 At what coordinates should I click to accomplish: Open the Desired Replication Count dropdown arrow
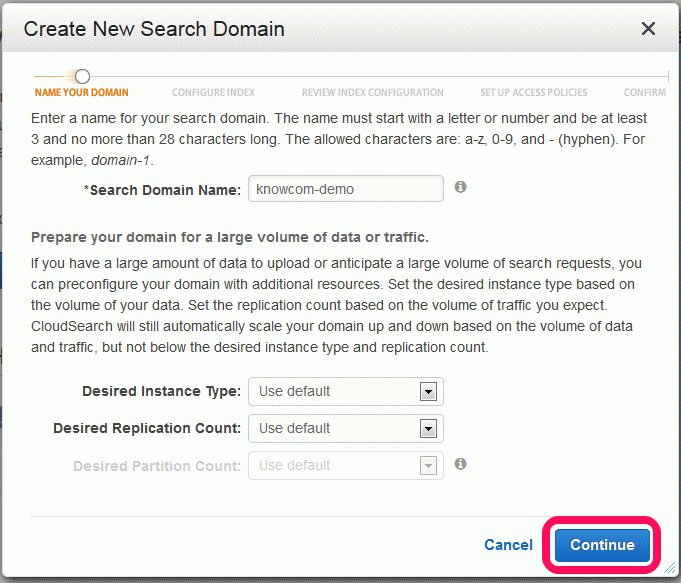pyautogui.click(x=428, y=429)
